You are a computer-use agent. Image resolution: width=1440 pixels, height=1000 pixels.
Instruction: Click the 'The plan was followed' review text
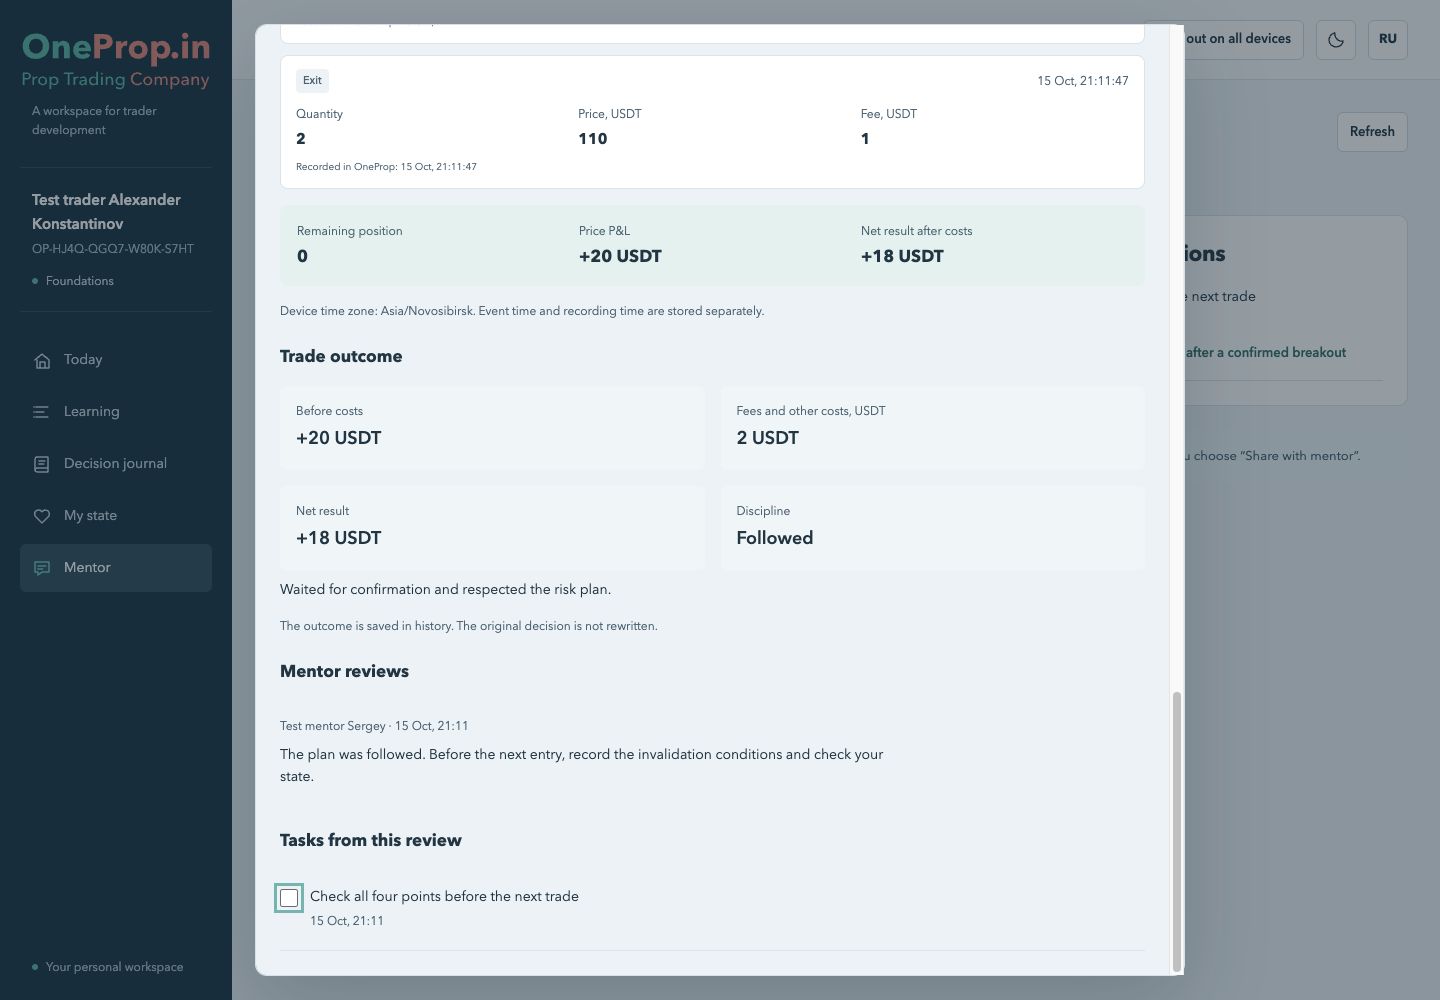pyautogui.click(x=582, y=766)
